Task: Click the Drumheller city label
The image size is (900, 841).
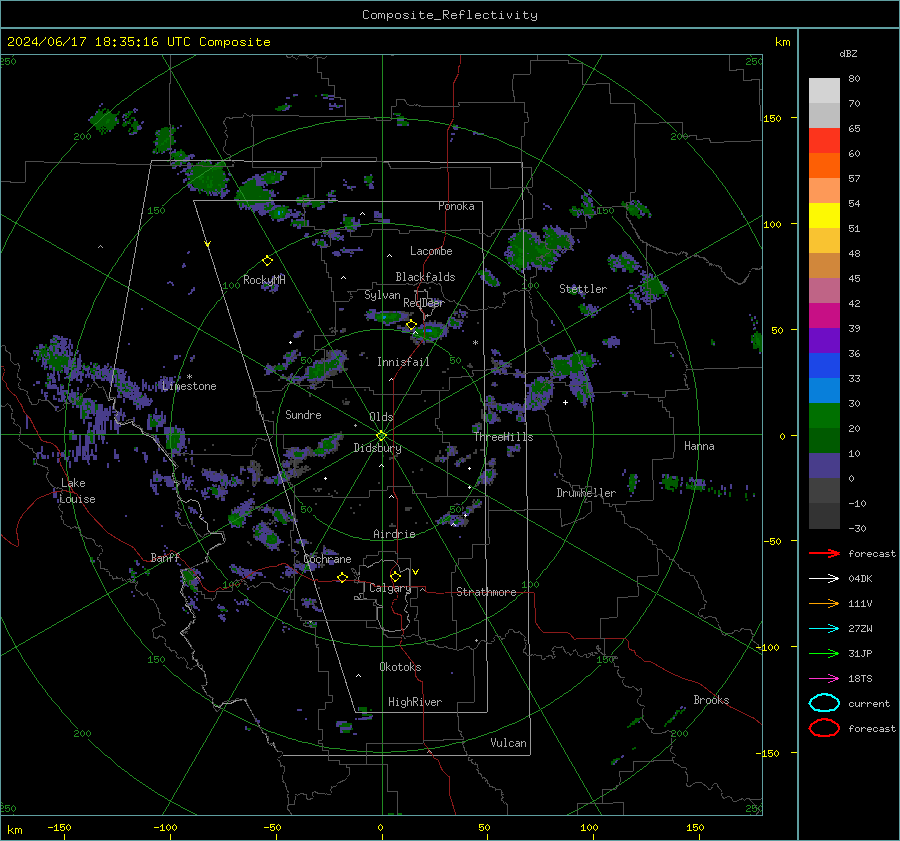Action: pyautogui.click(x=586, y=493)
